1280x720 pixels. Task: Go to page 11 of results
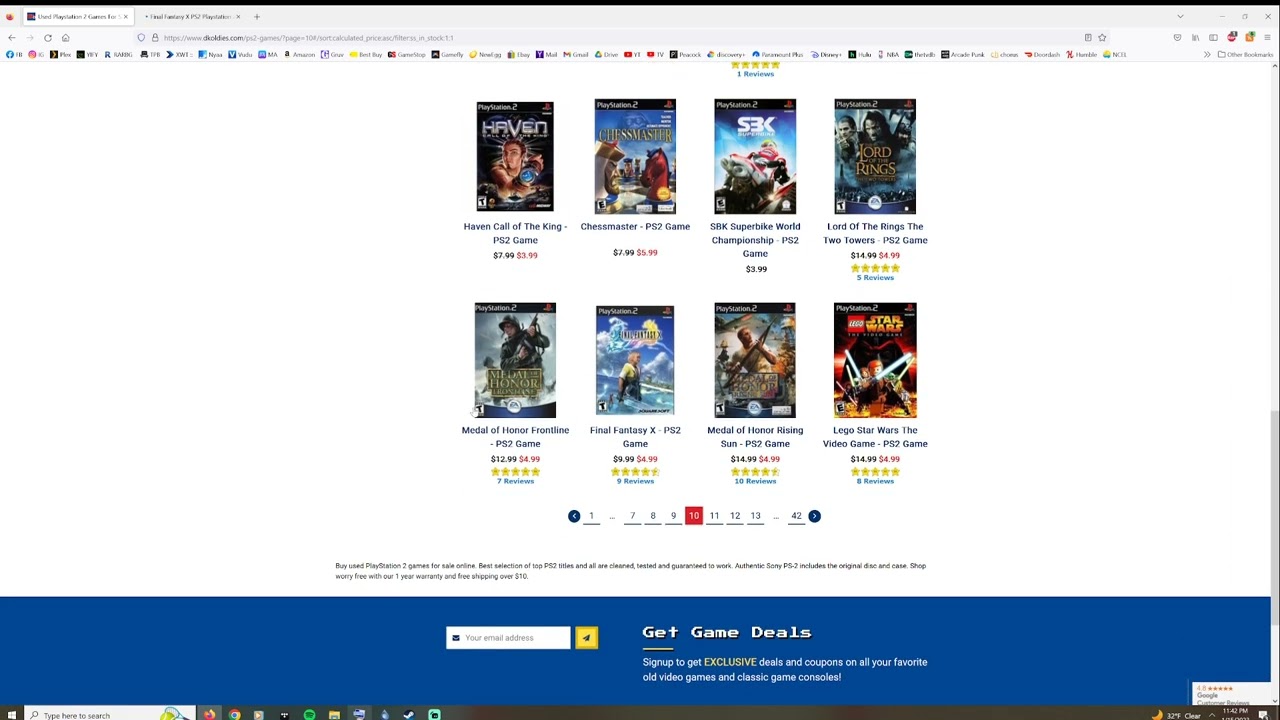point(714,516)
